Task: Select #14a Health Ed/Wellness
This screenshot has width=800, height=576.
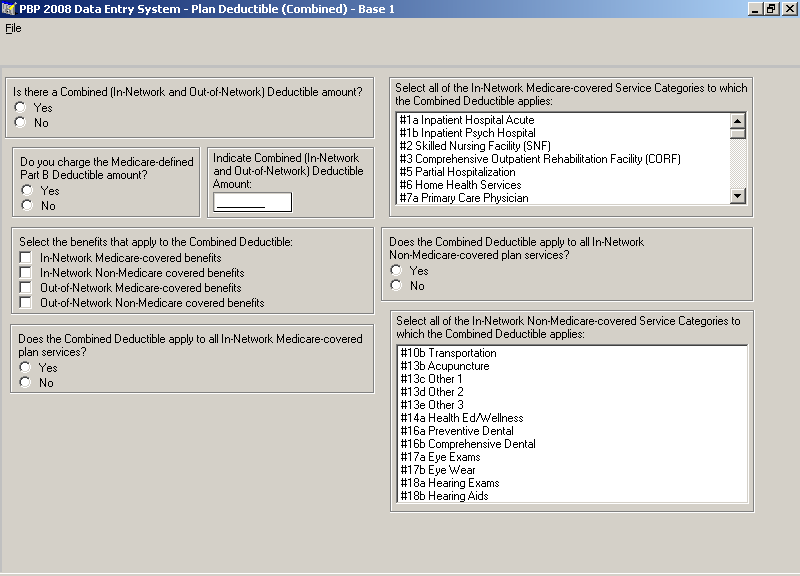Action: click(572, 418)
